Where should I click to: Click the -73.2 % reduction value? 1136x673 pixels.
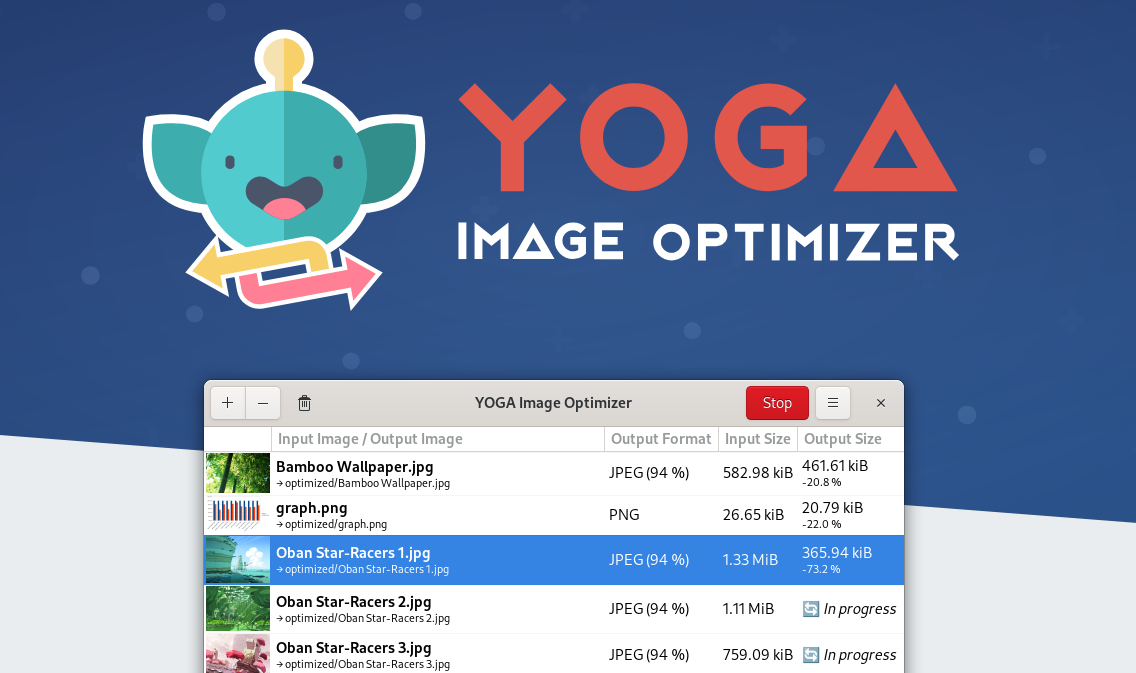click(821, 569)
